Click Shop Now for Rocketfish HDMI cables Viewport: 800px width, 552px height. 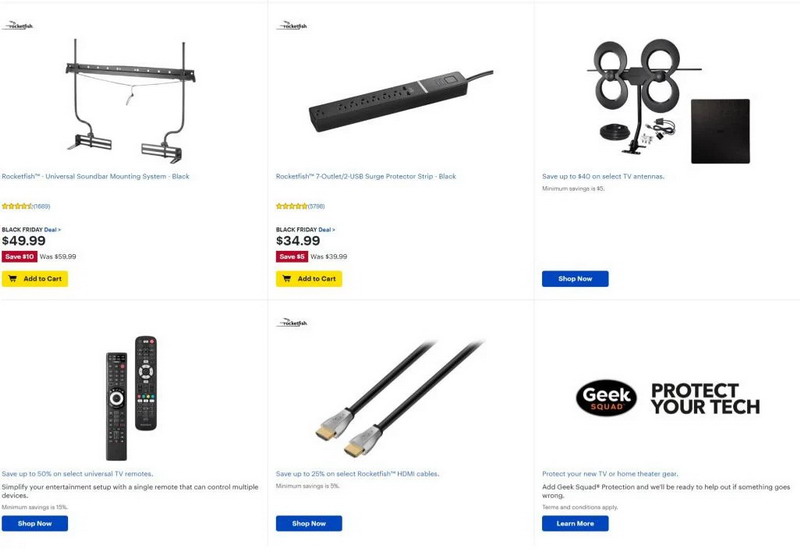[x=309, y=523]
